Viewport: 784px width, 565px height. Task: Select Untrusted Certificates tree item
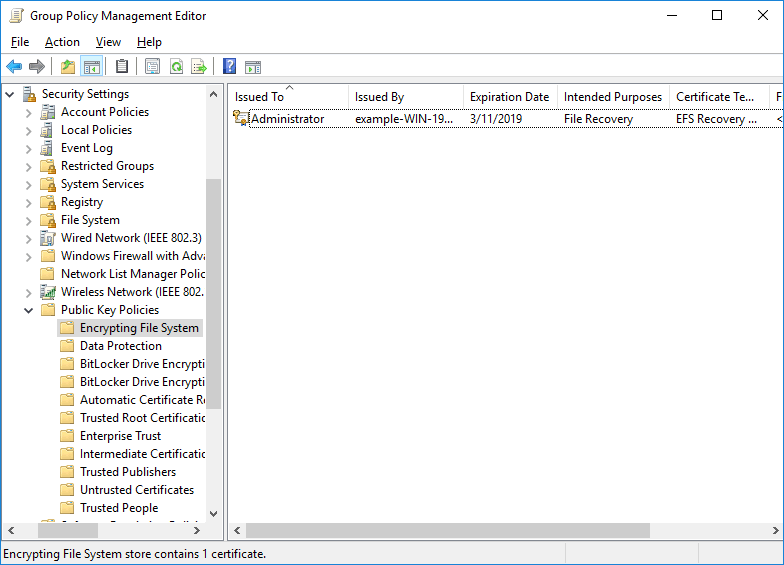tap(136, 490)
